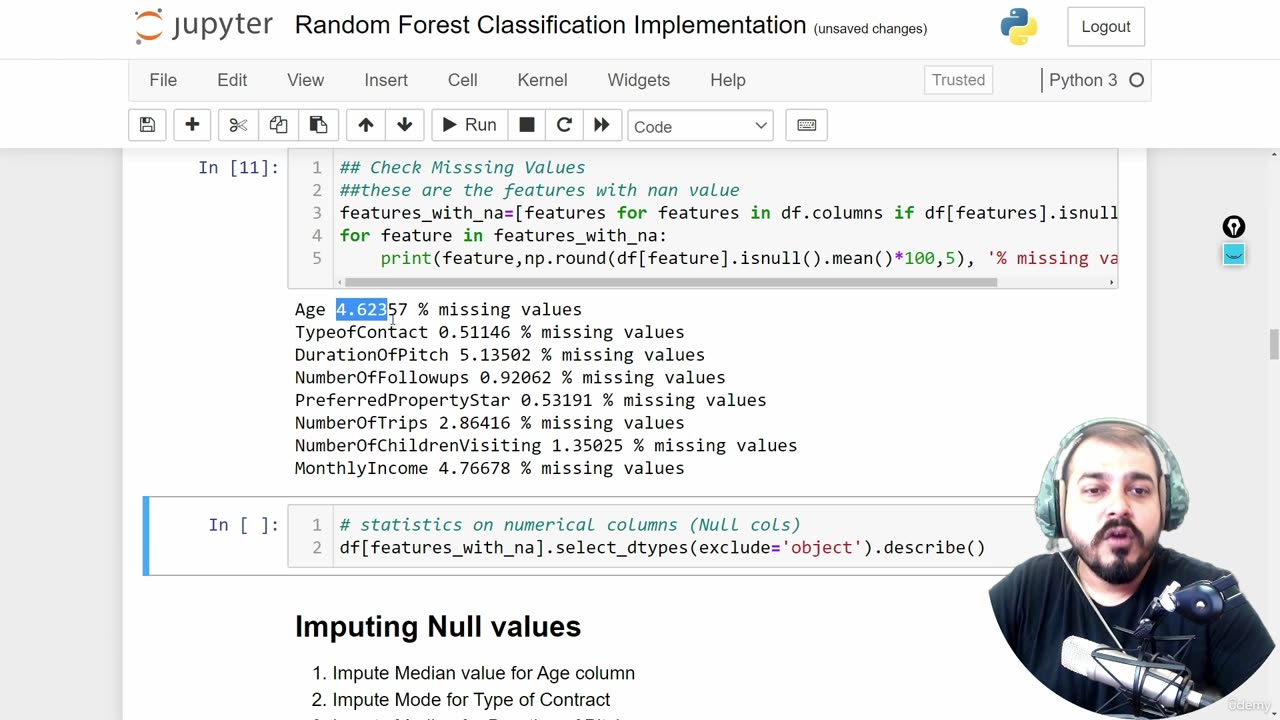This screenshot has width=1280, height=720.
Task: Click the Python 3 kernel name
Action: click(1083, 80)
